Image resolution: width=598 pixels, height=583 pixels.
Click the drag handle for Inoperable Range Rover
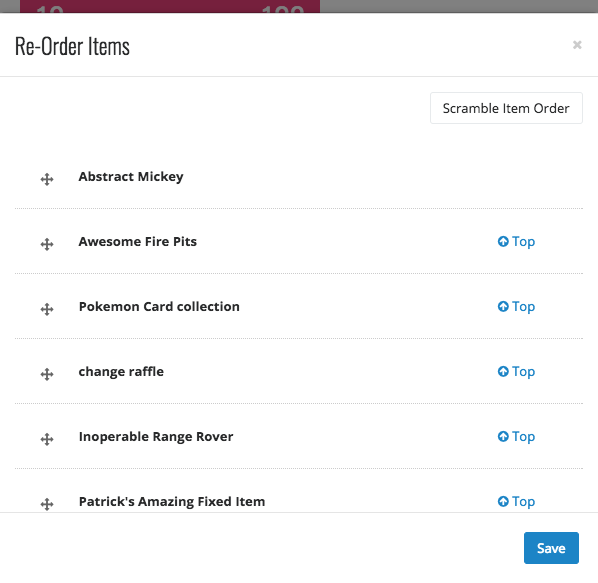pyautogui.click(x=47, y=439)
